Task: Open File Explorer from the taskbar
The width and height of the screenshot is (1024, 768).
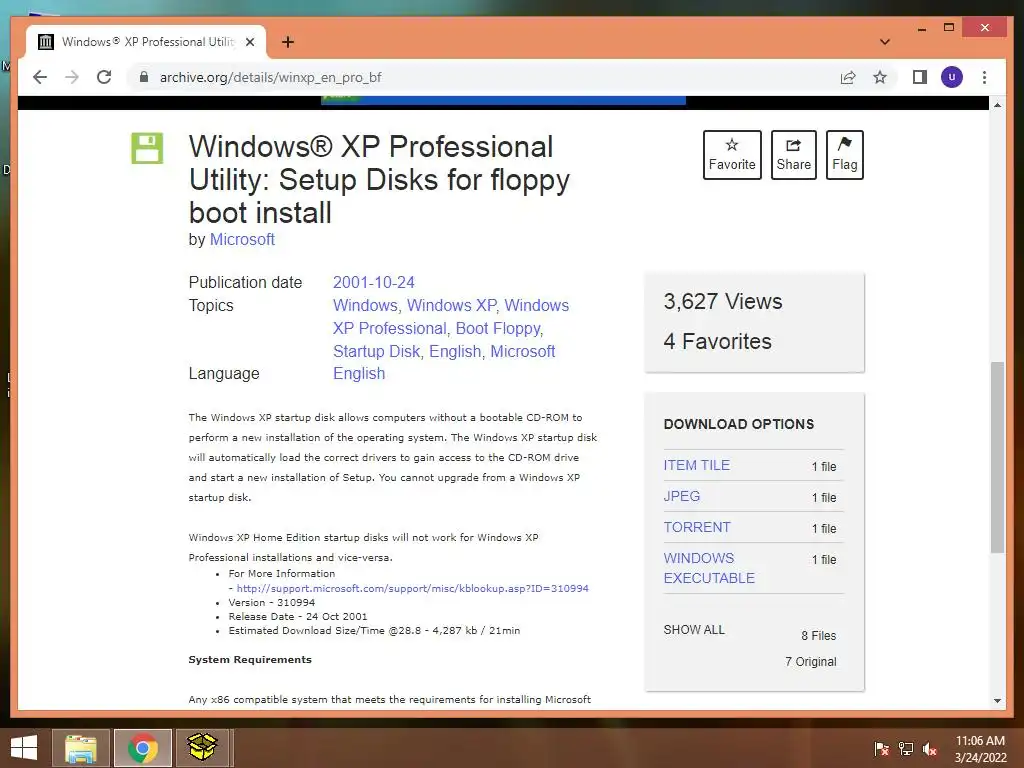Action: pos(80,748)
